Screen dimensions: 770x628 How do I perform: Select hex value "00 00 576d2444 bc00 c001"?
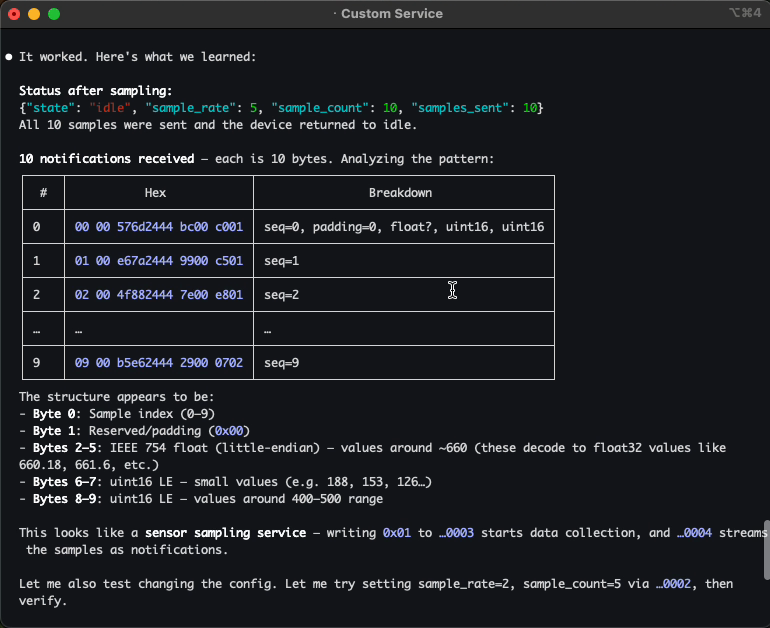(159, 227)
